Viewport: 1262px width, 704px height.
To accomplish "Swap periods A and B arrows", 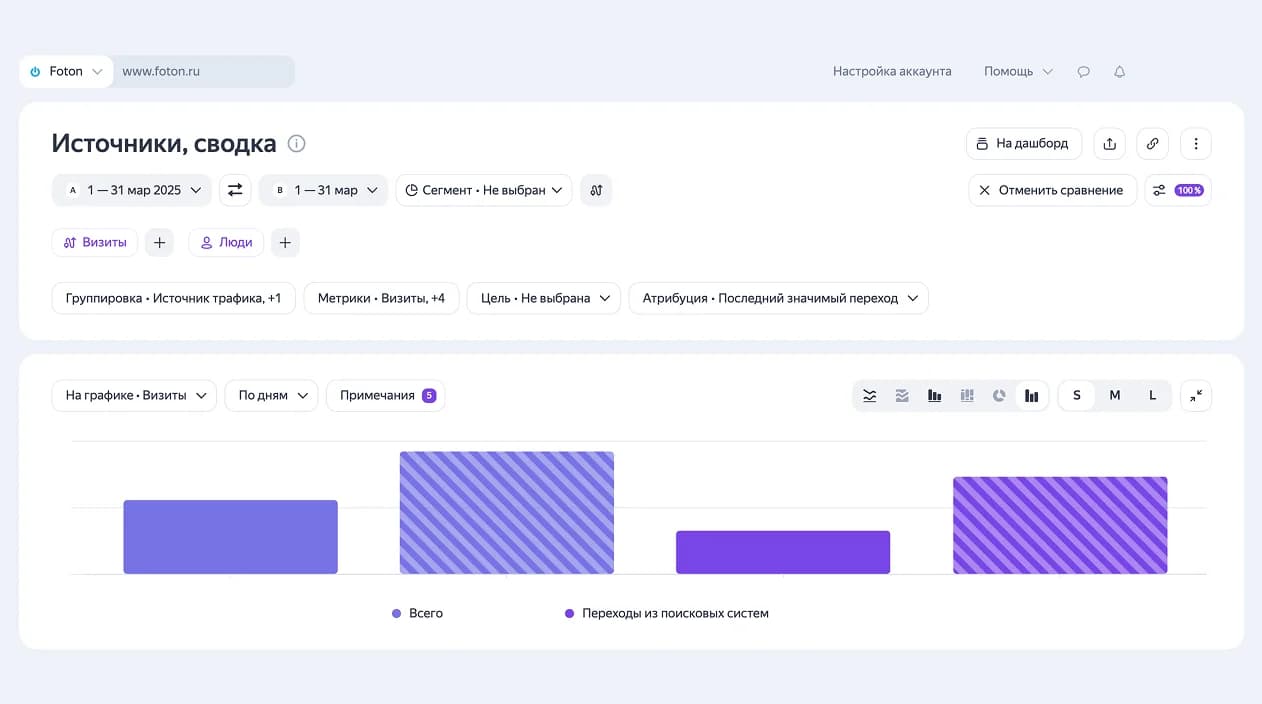I will pos(235,190).
